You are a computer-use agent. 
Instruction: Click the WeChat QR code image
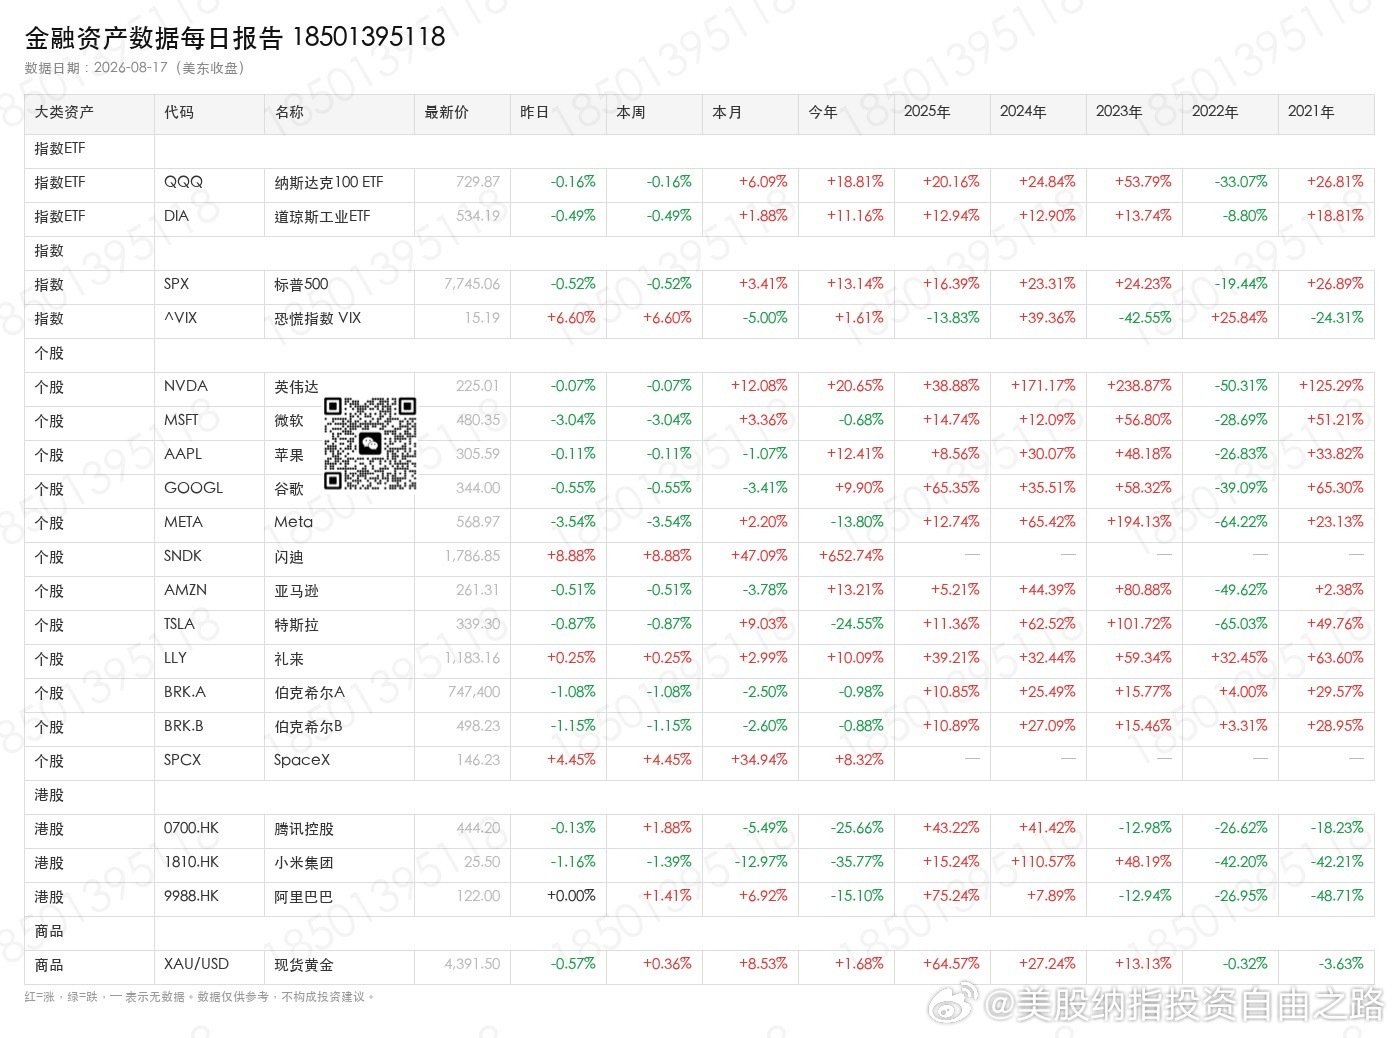[370, 444]
